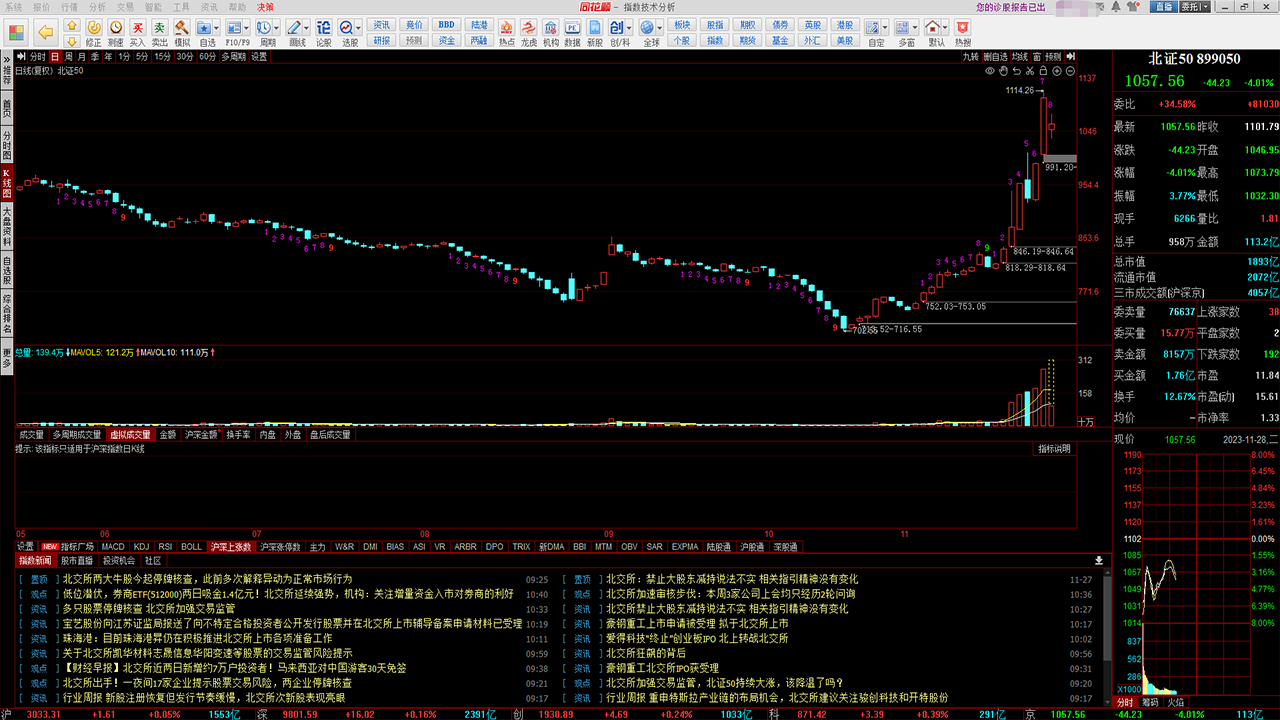Click the 卖出 sell icon
Viewport: 1280px width, 720px height.
pyautogui.click(x=160, y=28)
